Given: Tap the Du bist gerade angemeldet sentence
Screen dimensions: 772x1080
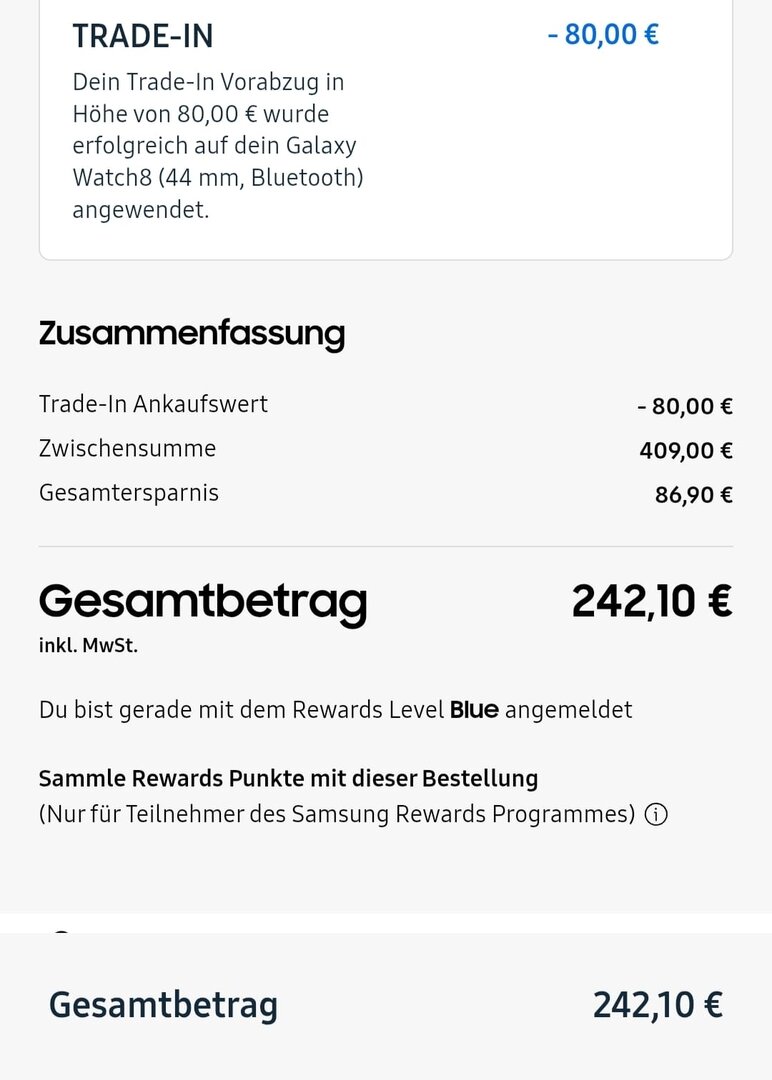Looking at the screenshot, I should (x=335, y=710).
